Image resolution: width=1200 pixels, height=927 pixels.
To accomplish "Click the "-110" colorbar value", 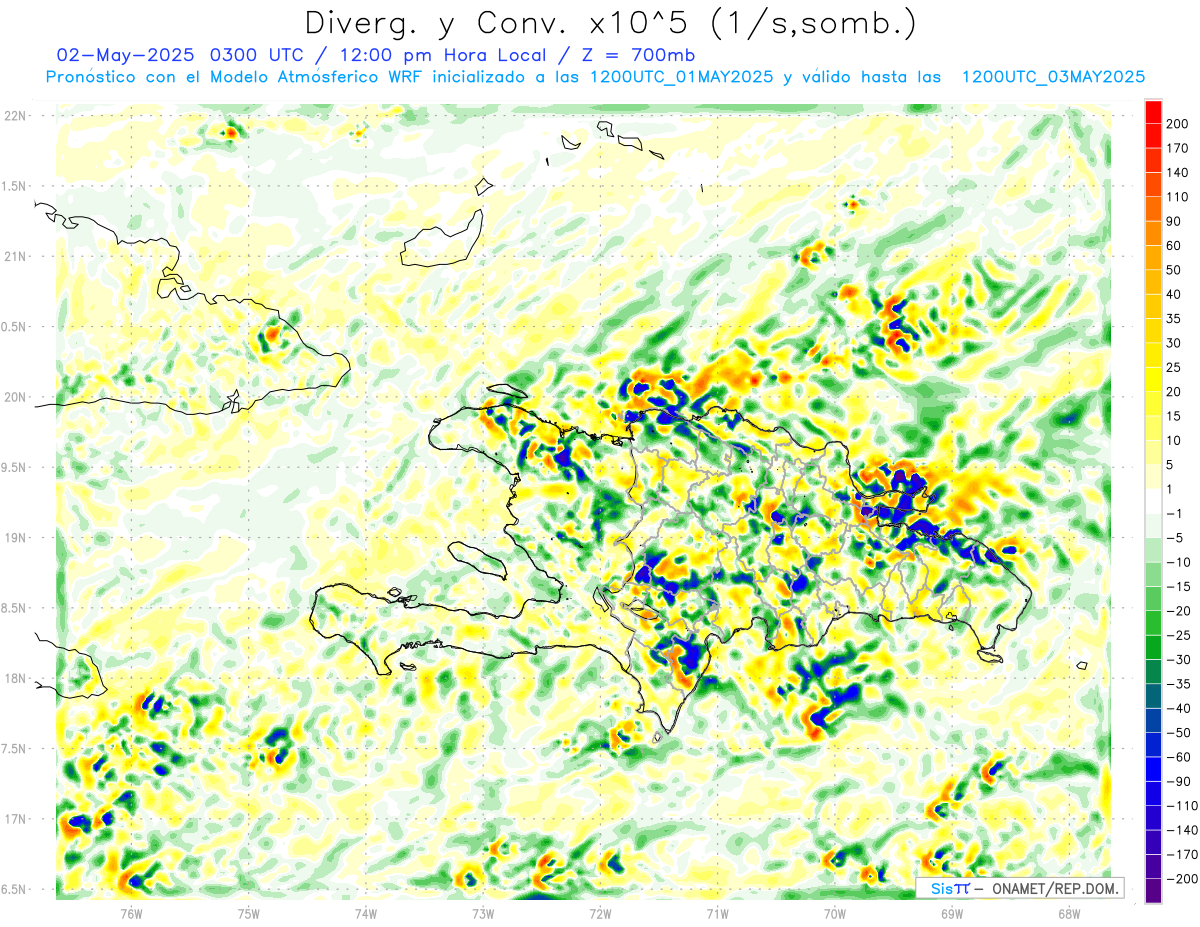I will click(1183, 806).
